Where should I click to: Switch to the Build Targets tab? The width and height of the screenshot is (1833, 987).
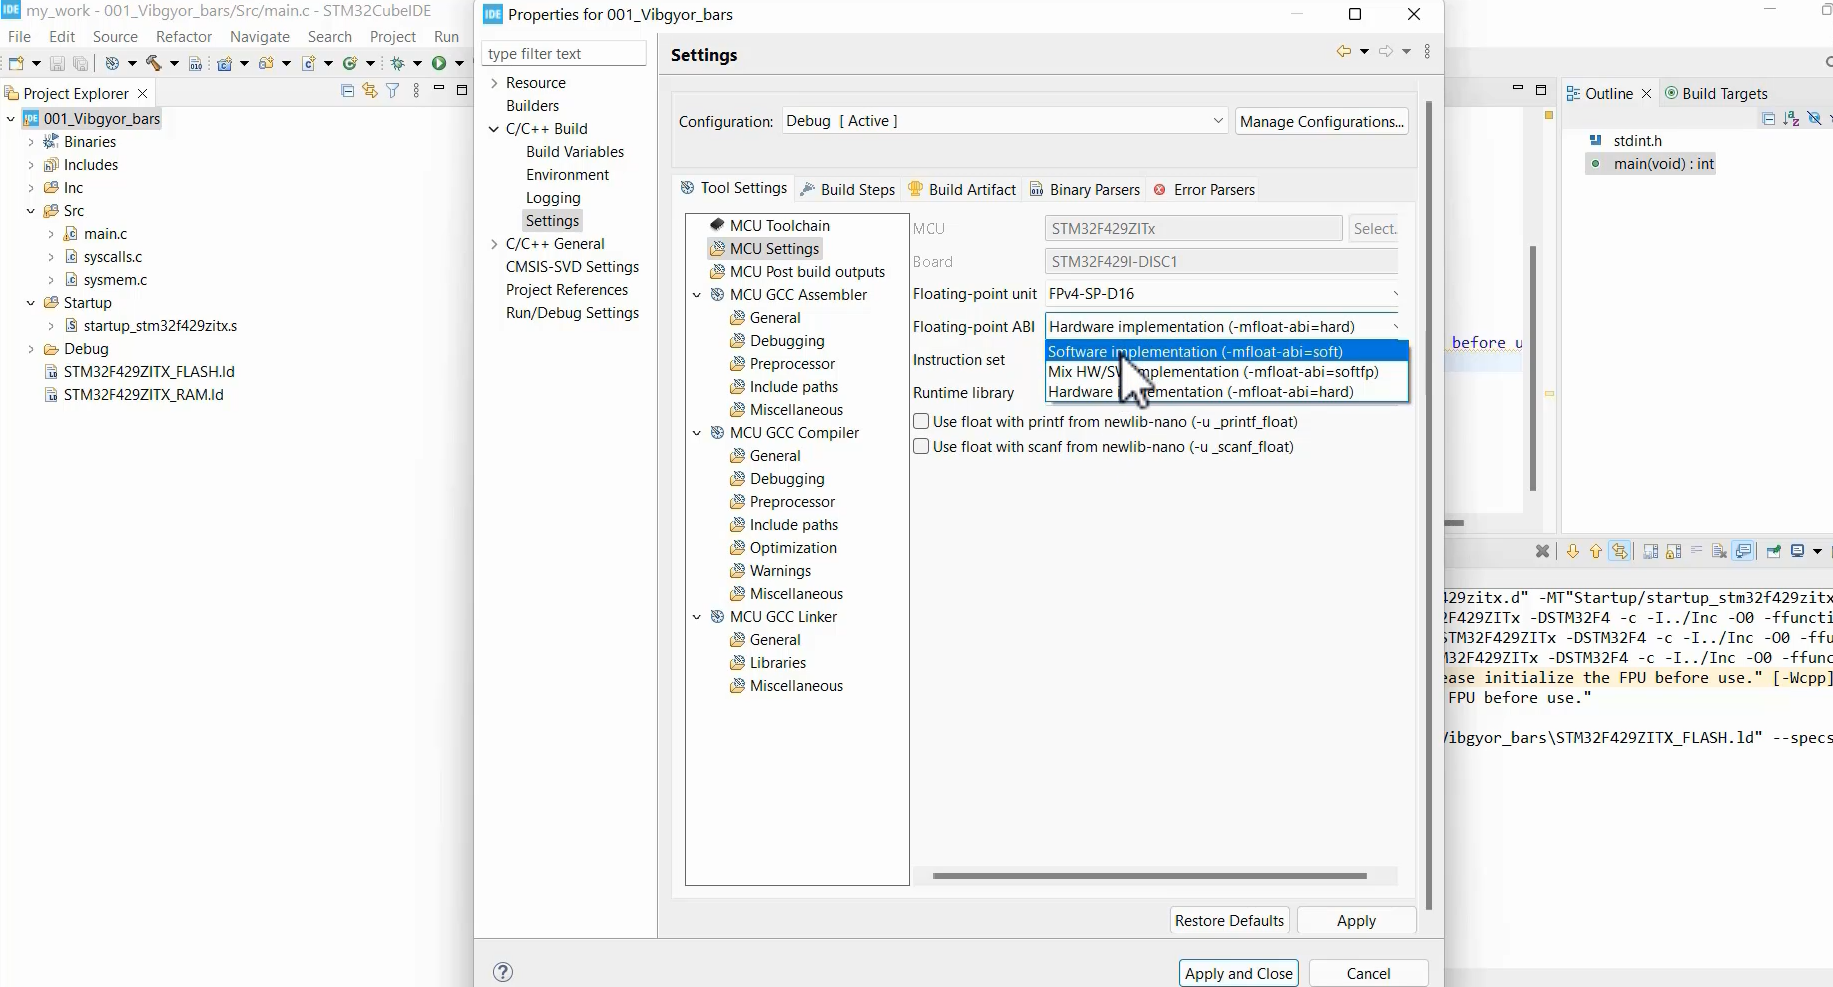pos(1716,93)
